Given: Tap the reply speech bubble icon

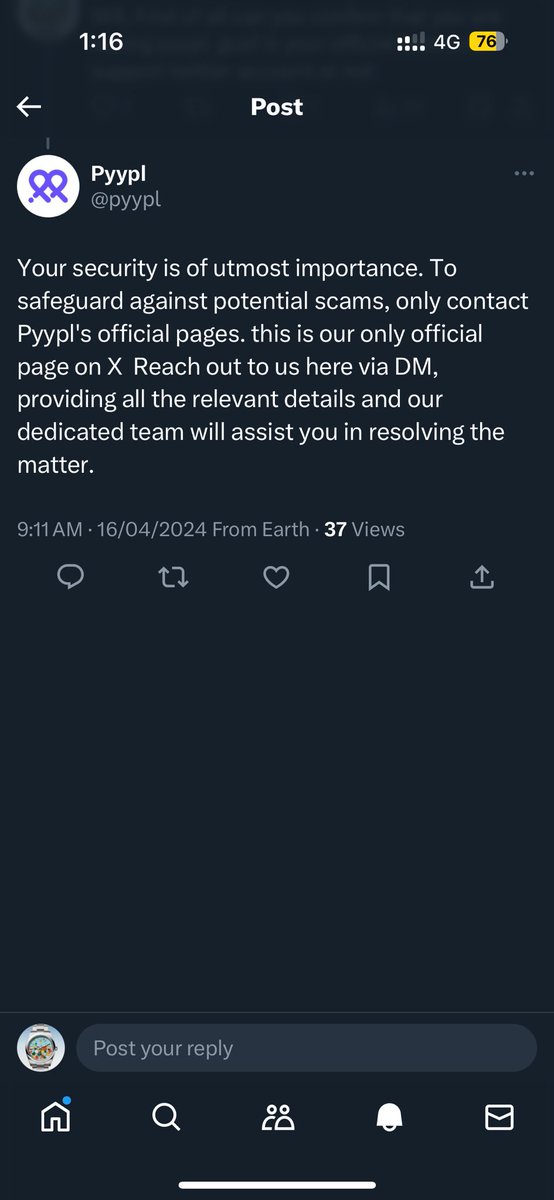Looking at the screenshot, I should coord(70,577).
